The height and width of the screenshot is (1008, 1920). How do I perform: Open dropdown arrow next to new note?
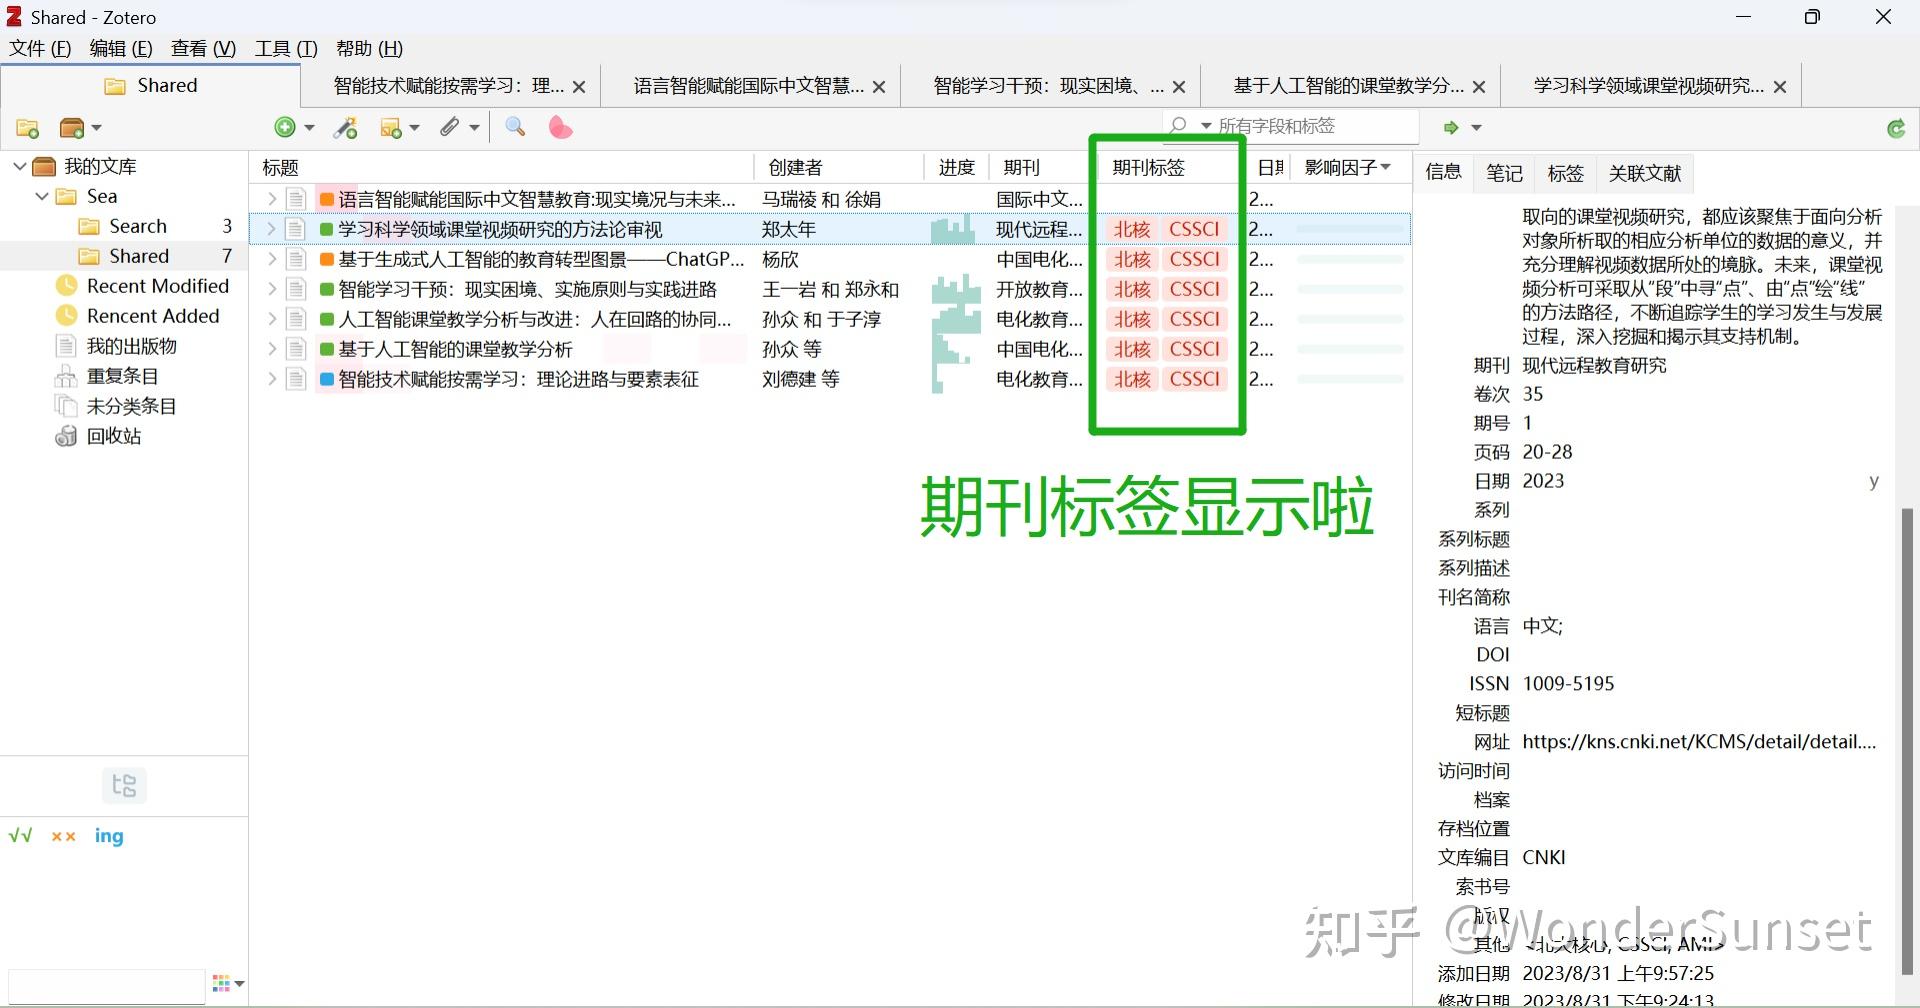pos(415,128)
